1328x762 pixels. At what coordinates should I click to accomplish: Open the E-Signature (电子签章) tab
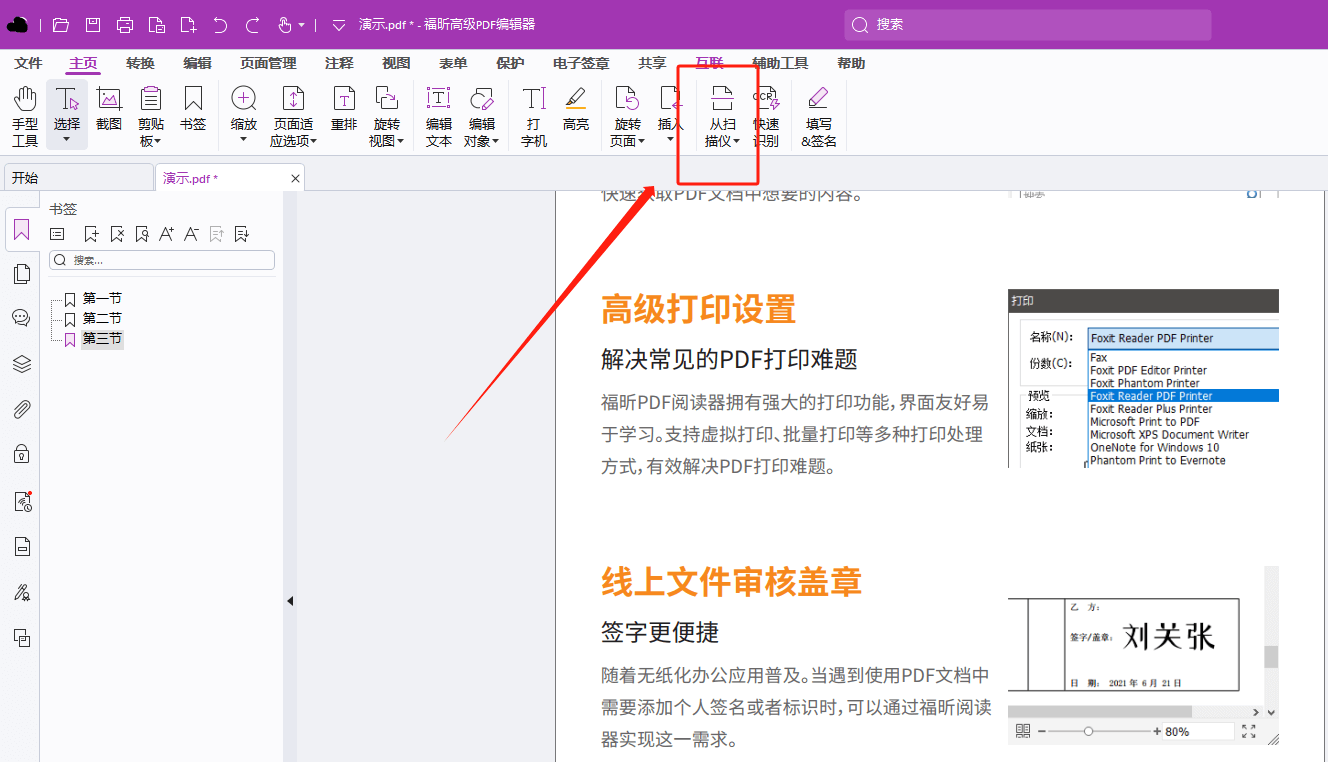click(x=581, y=63)
